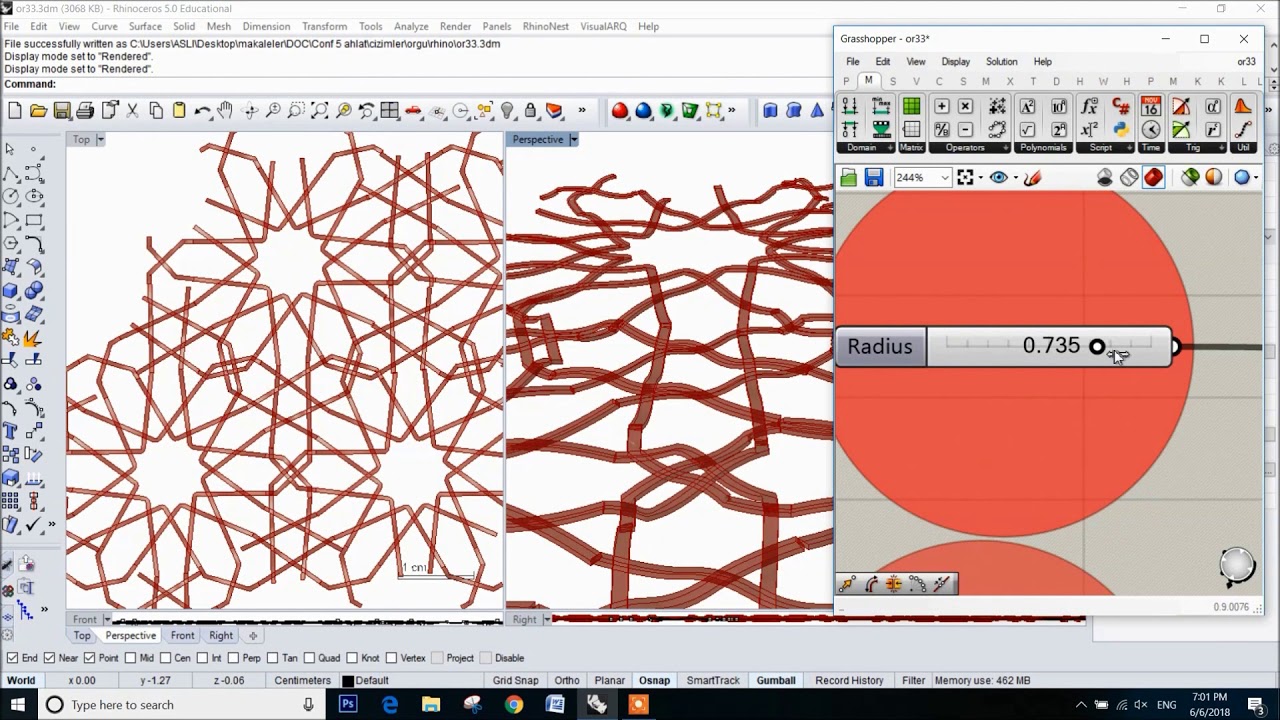
Task: Click the Record History status button
Action: [x=849, y=681]
